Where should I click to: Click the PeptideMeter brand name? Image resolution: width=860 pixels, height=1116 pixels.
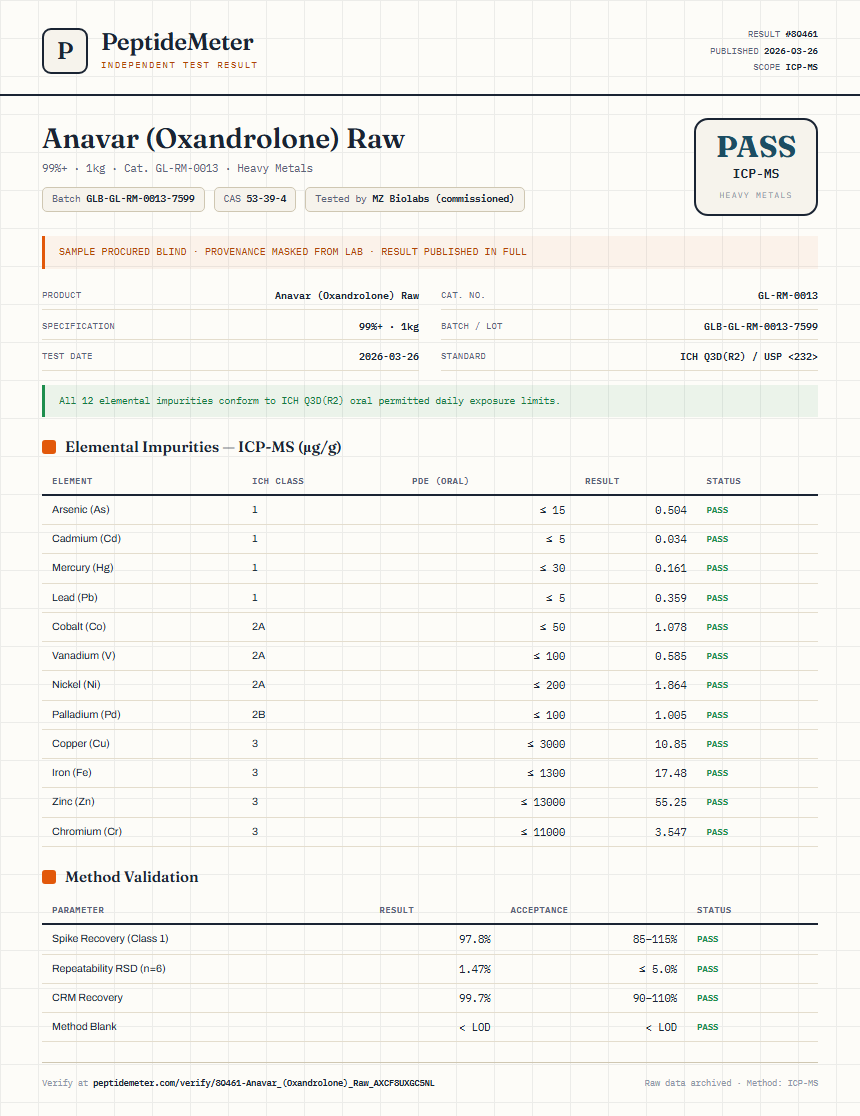(177, 42)
